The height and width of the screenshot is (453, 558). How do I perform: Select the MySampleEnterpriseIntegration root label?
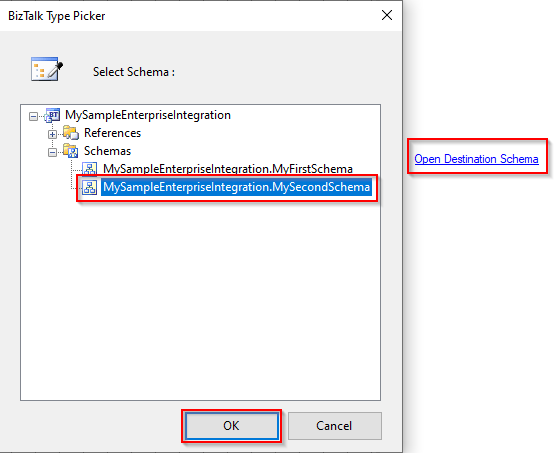pyautogui.click(x=148, y=115)
